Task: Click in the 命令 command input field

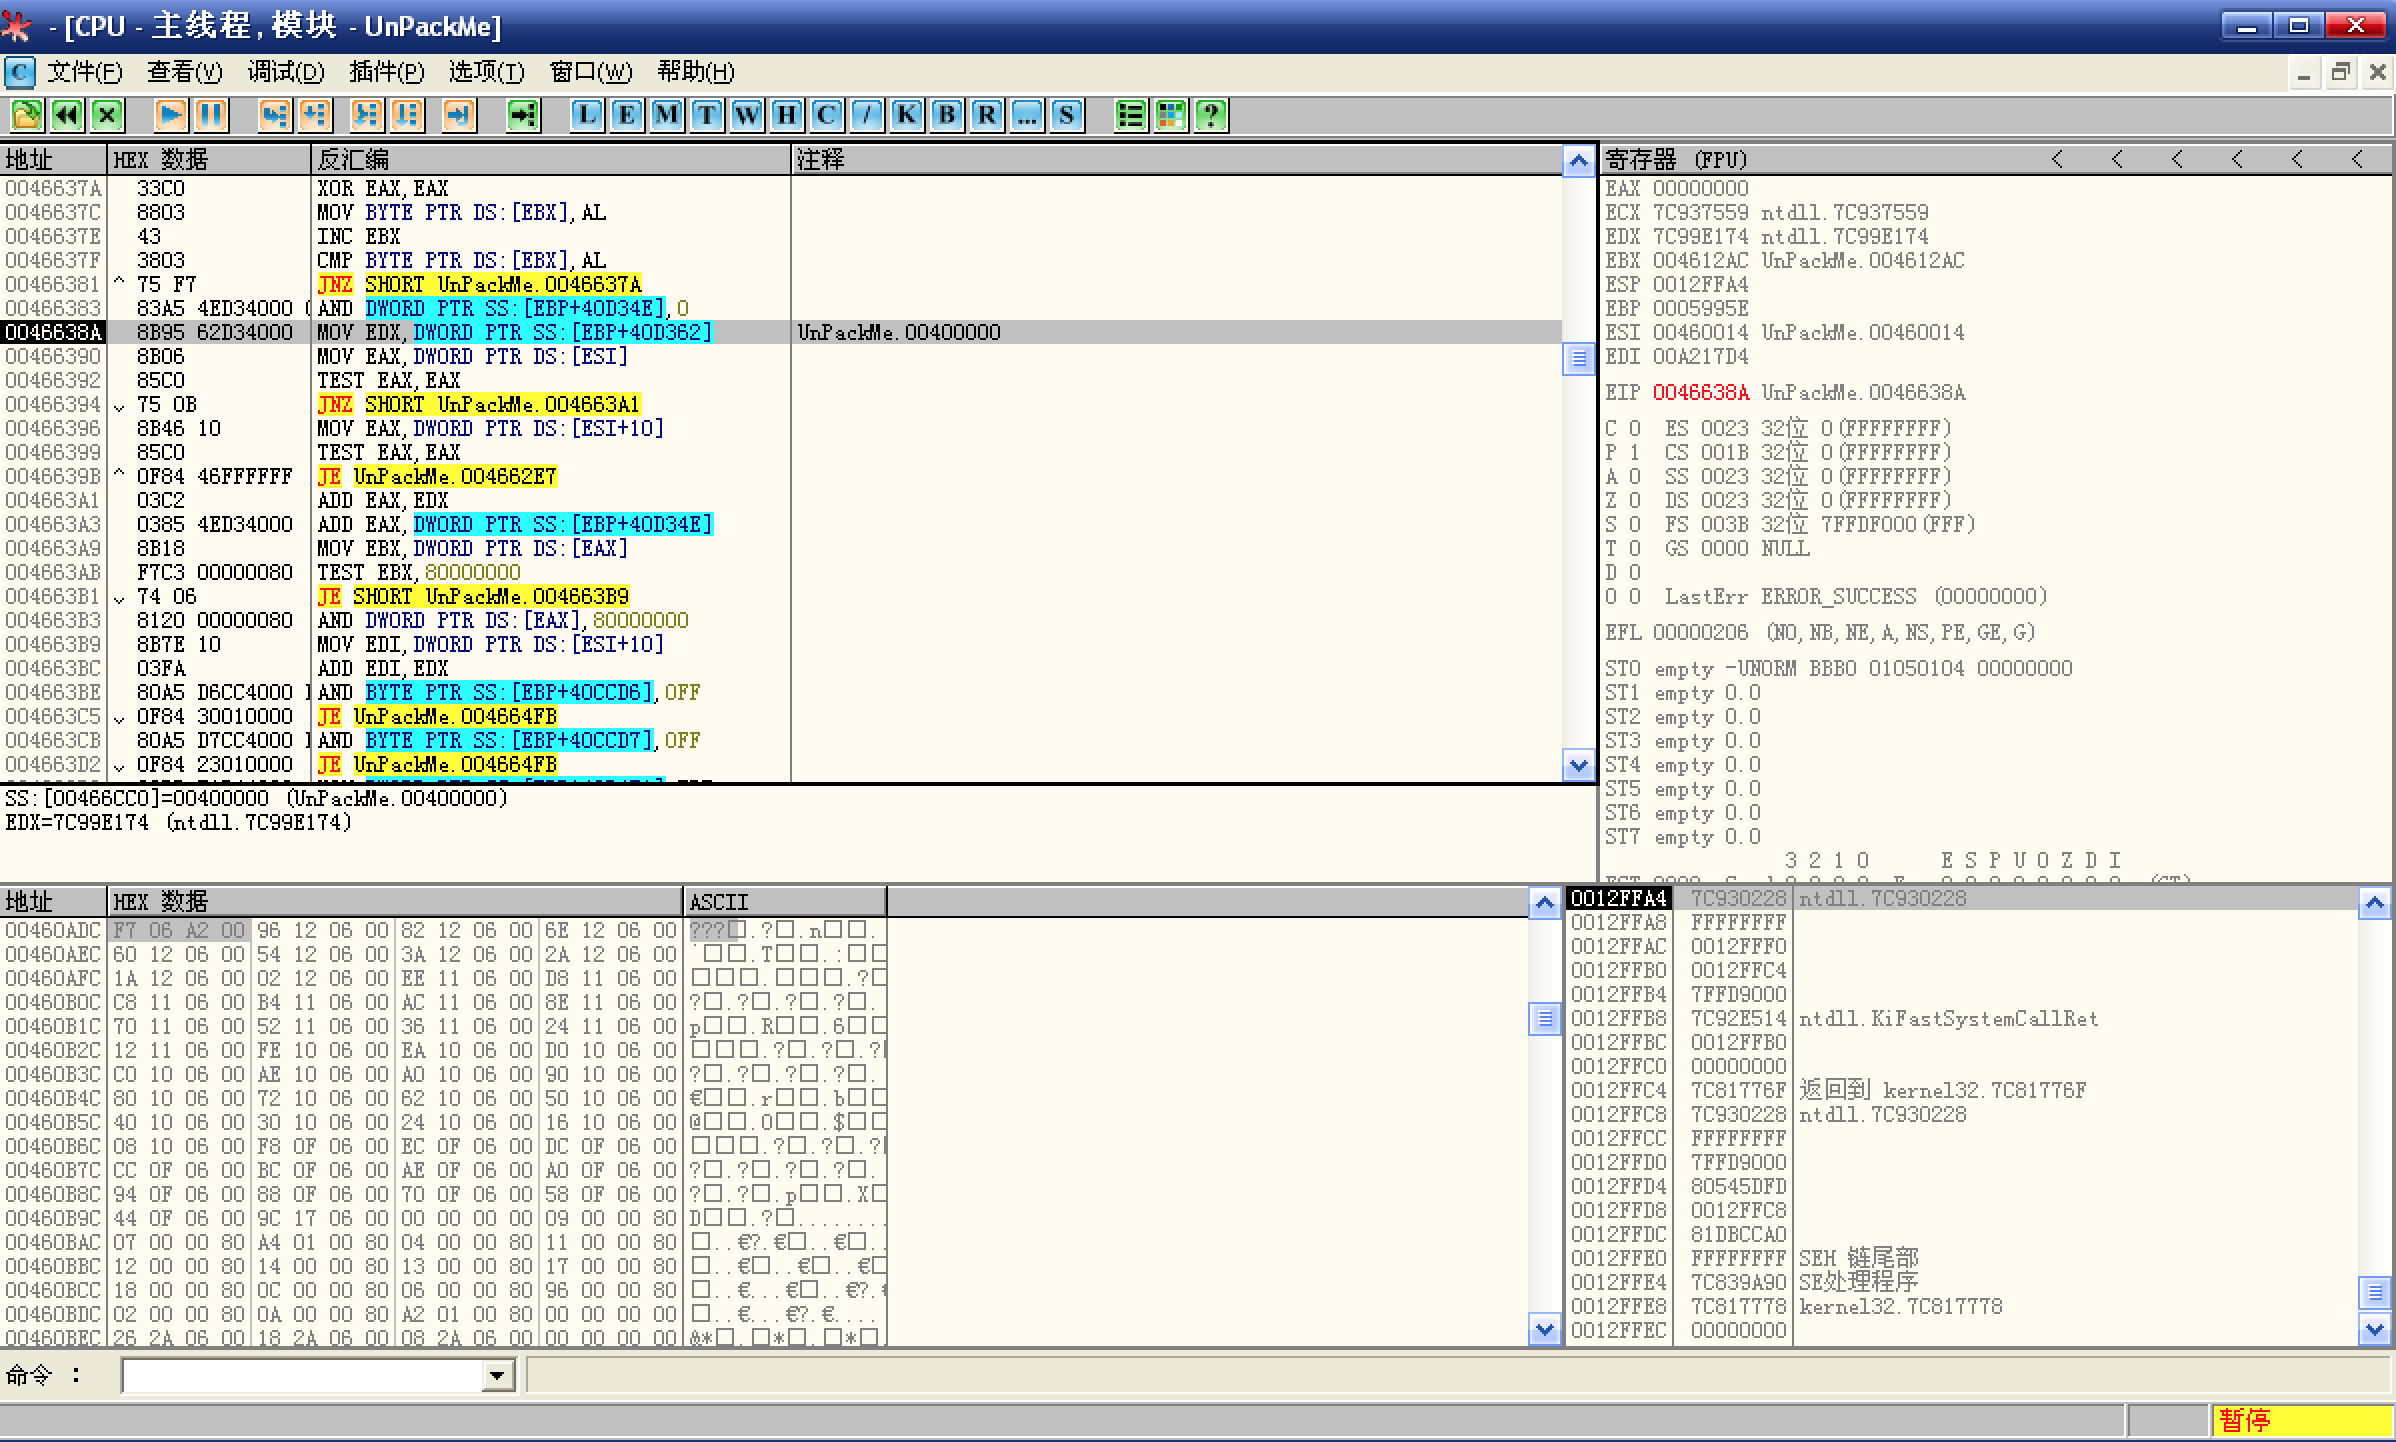Action: 300,1376
